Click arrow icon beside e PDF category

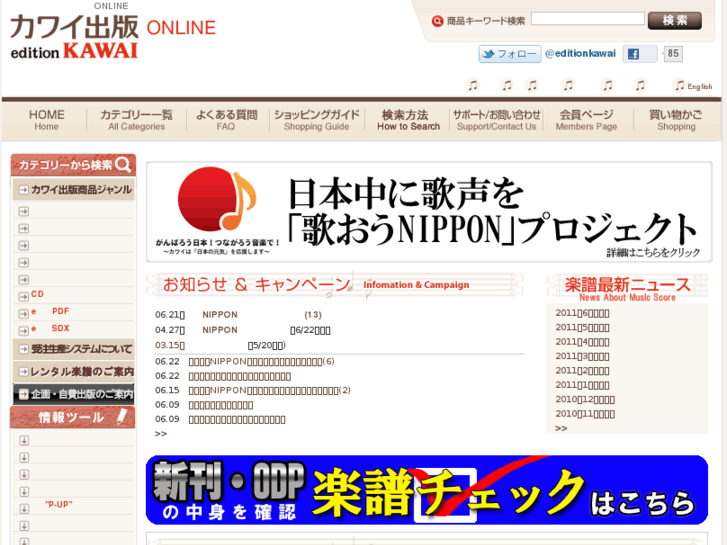(x=24, y=314)
